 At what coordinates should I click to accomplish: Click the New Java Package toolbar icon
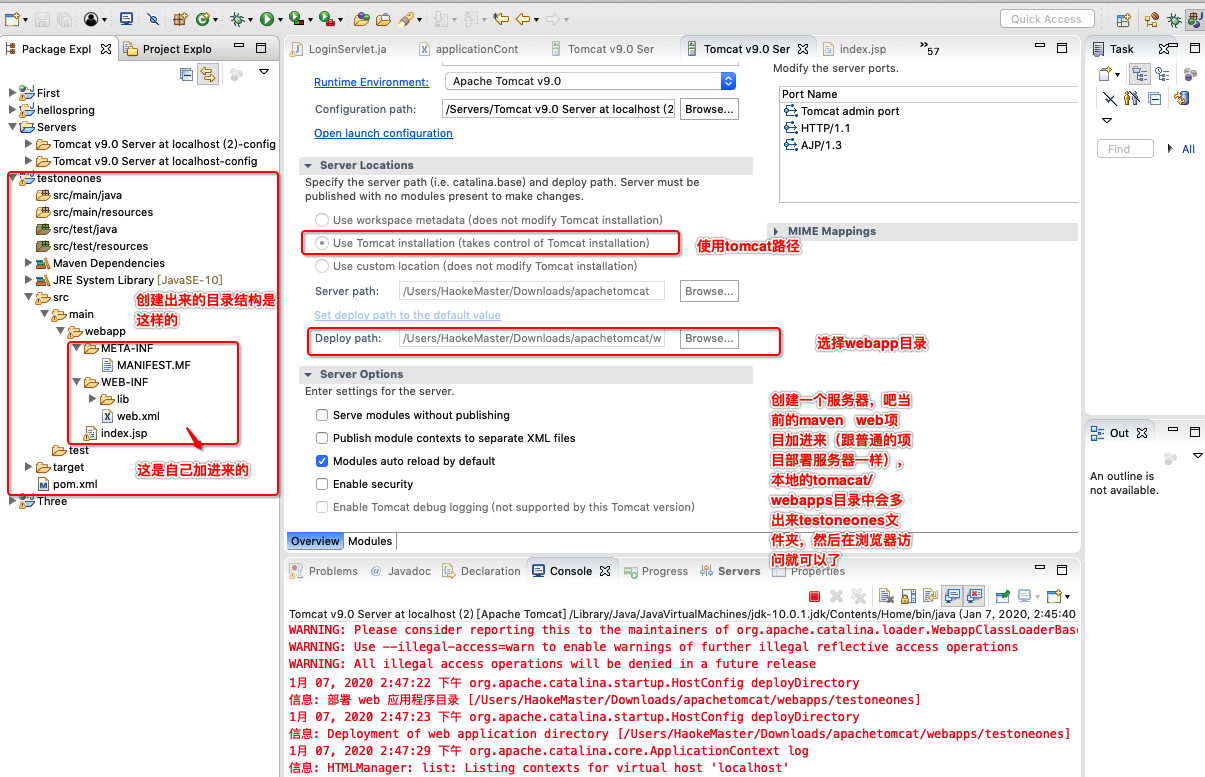pyautogui.click(x=180, y=19)
